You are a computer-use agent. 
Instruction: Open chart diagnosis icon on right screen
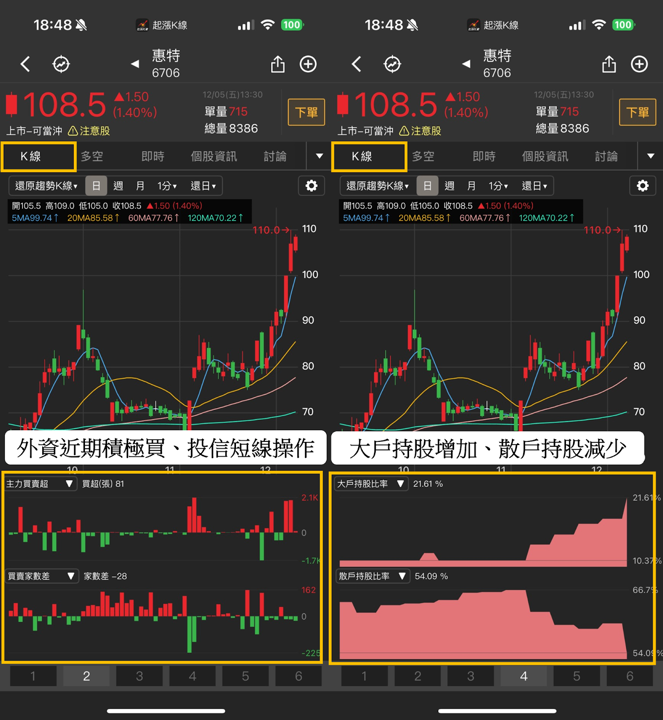tap(392, 64)
